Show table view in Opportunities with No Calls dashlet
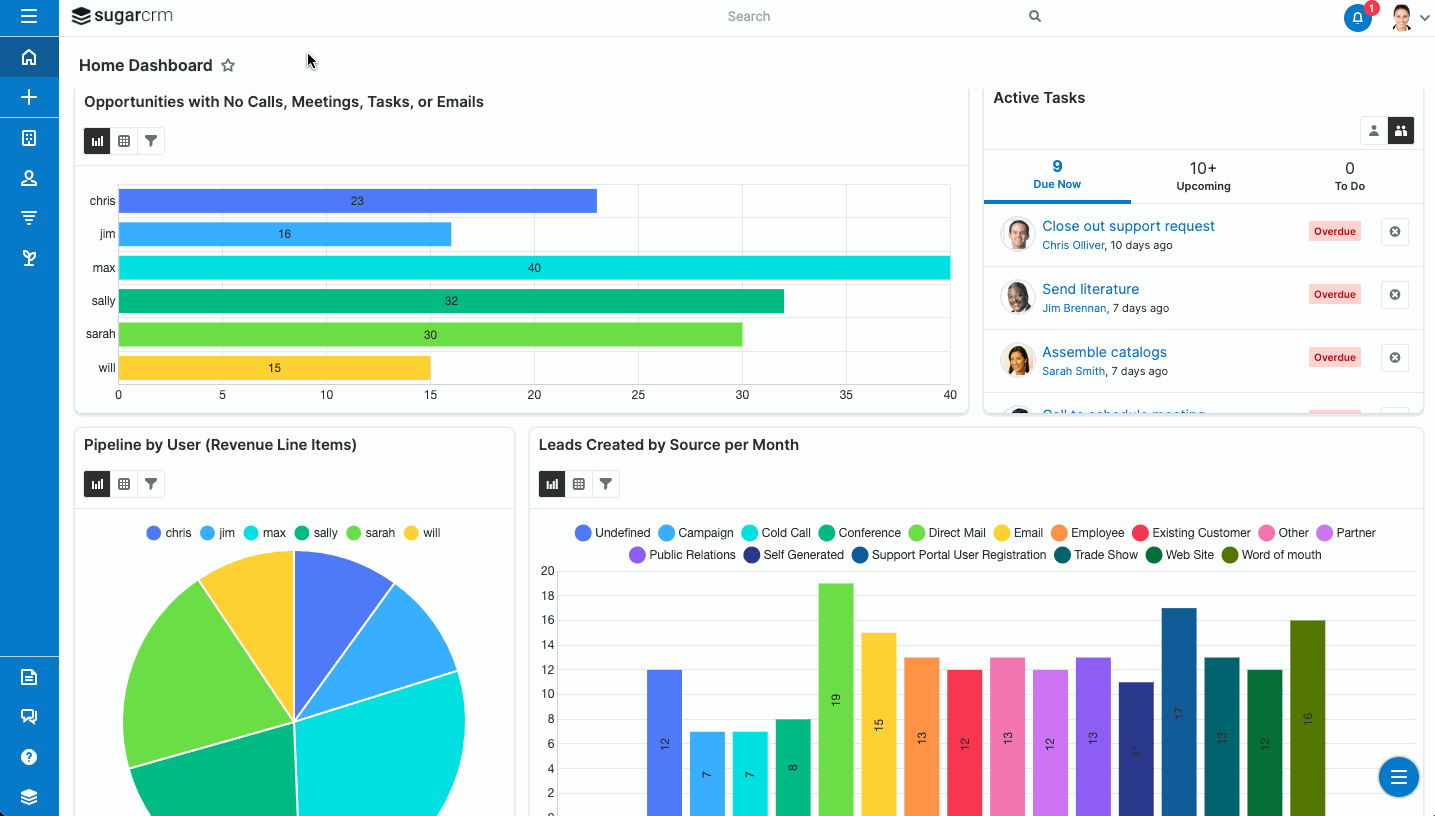Screen dimensions: 1435x816 [124, 141]
